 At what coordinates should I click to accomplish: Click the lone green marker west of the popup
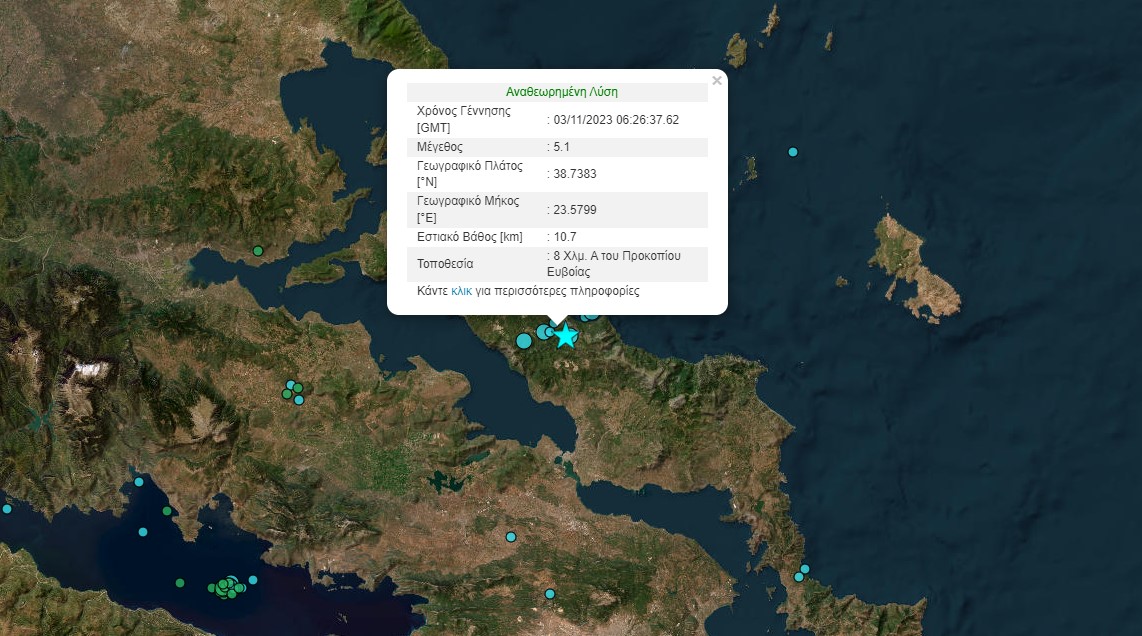point(258,251)
